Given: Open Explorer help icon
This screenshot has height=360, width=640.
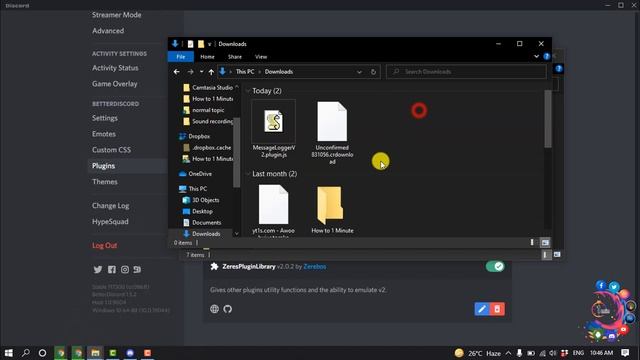Looking at the screenshot, I should coord(547,56).
